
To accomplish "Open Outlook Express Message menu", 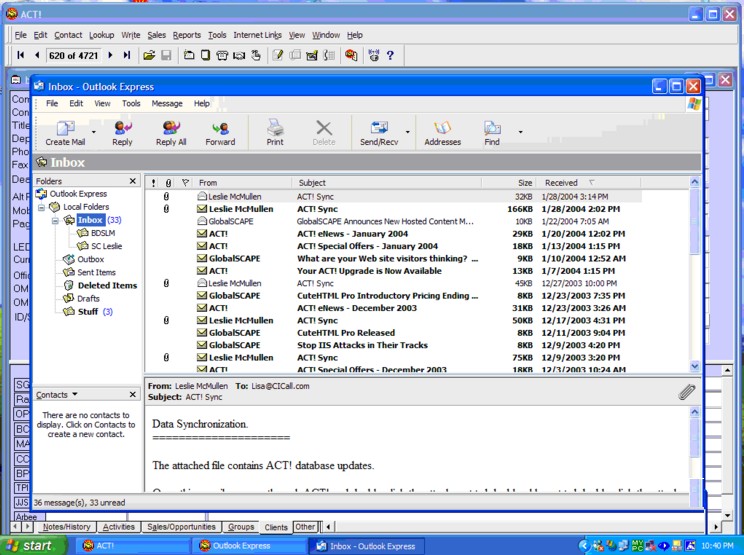I will click(167, 103).
